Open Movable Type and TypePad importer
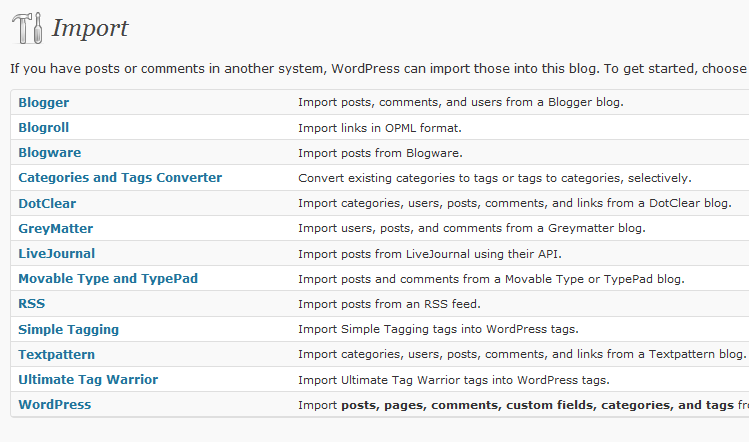 [x=108, y=279]
